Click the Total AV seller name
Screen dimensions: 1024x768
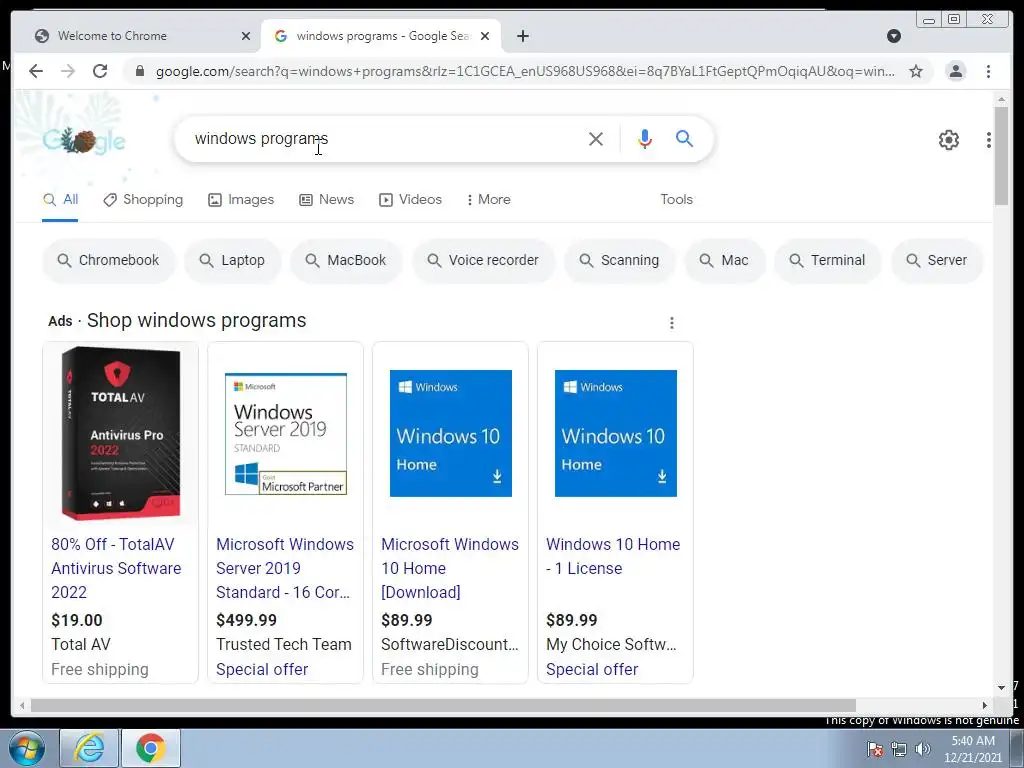(x=81, y=645)
